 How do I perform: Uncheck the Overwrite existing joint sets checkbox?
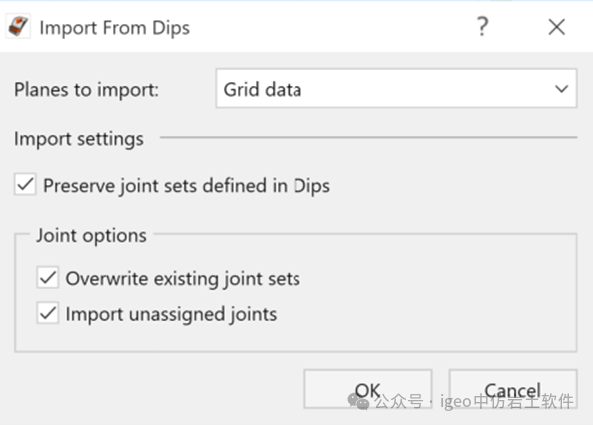[48, 278]
